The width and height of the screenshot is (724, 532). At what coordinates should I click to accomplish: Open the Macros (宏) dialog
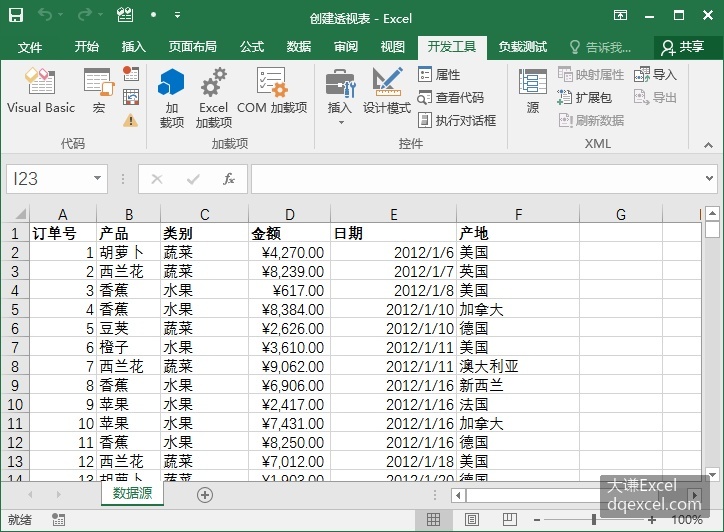click(x=99, y=91)
